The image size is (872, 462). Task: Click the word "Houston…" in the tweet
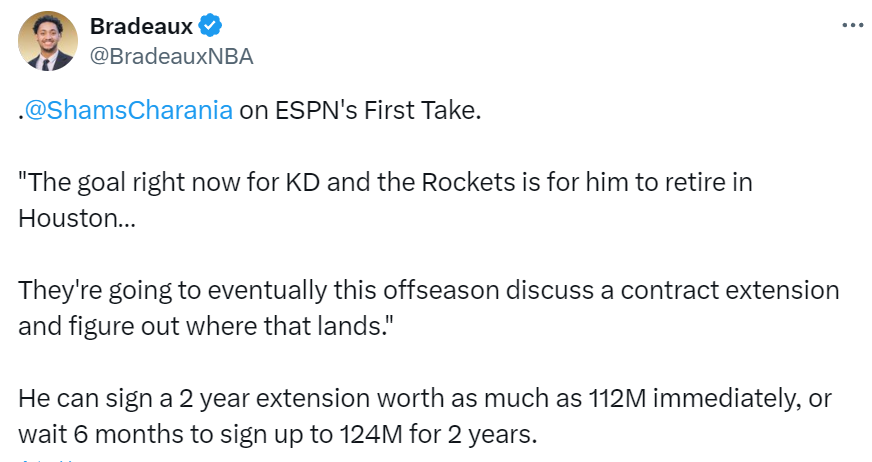pyautogui.click(x=77, y=218)
